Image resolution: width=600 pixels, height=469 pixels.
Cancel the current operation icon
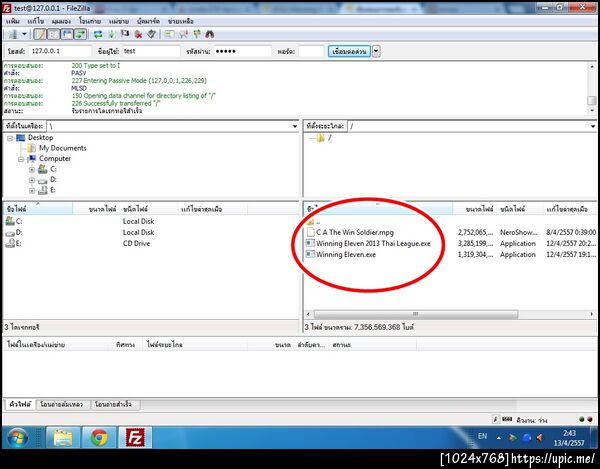click(125, 34)
